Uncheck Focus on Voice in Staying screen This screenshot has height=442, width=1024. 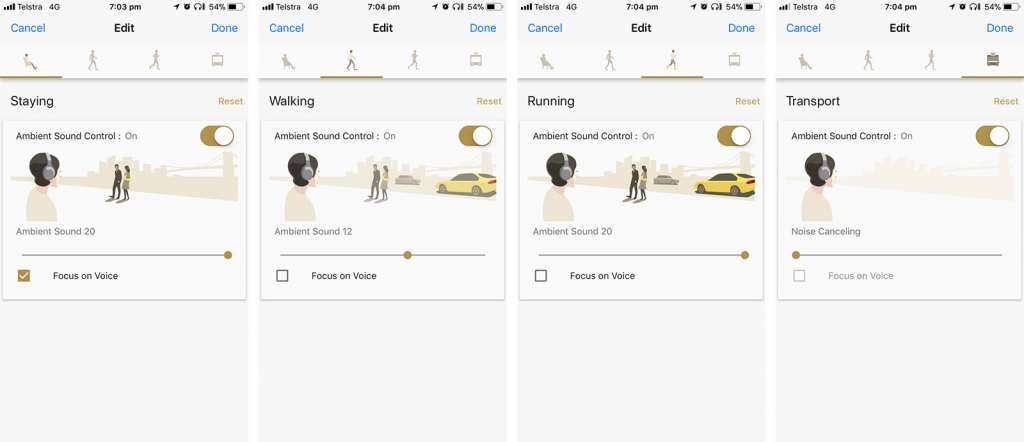(24, 276)
